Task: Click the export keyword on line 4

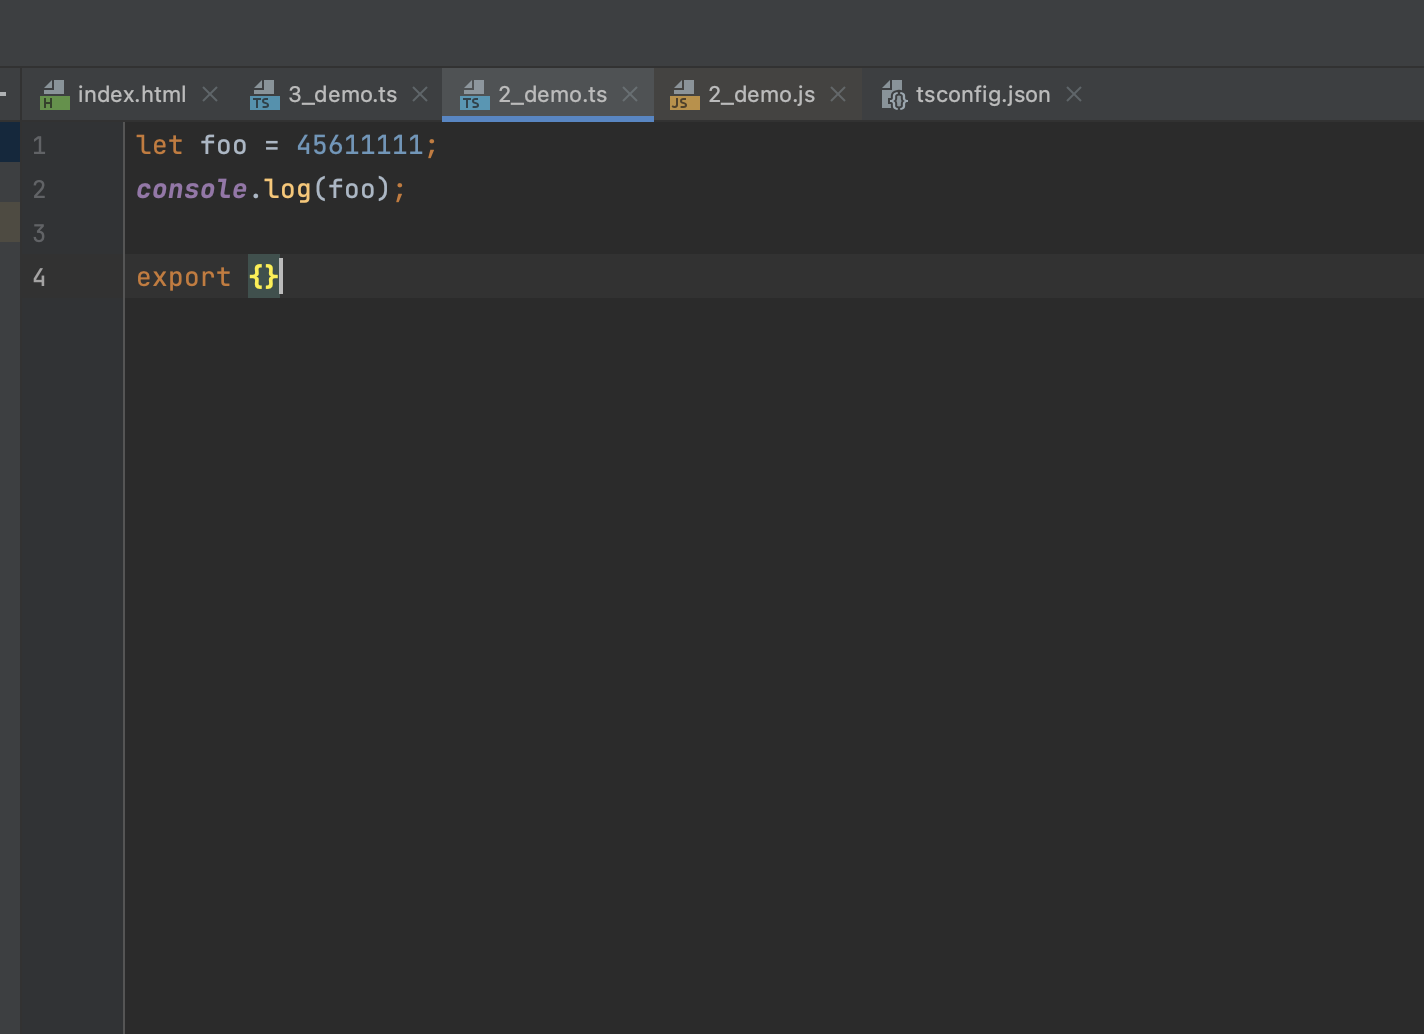Action: coord(183,277)
